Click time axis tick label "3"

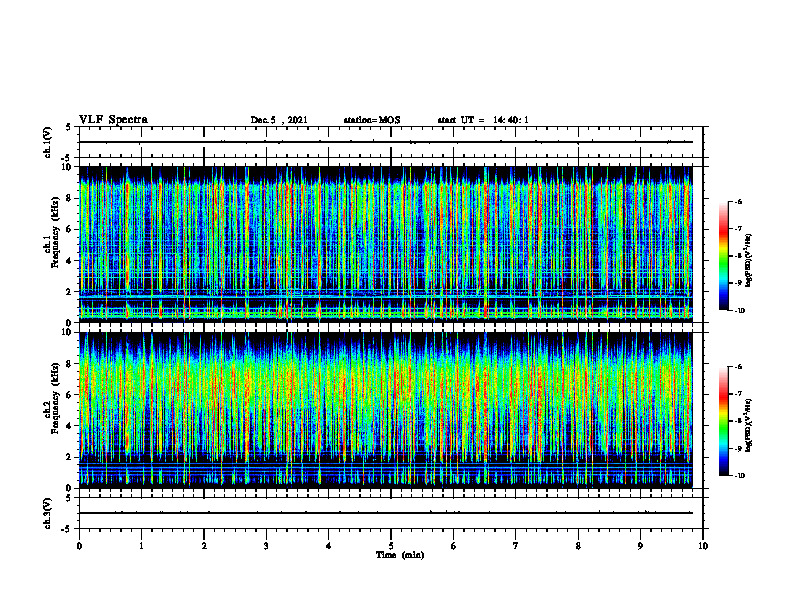[266, 546]
